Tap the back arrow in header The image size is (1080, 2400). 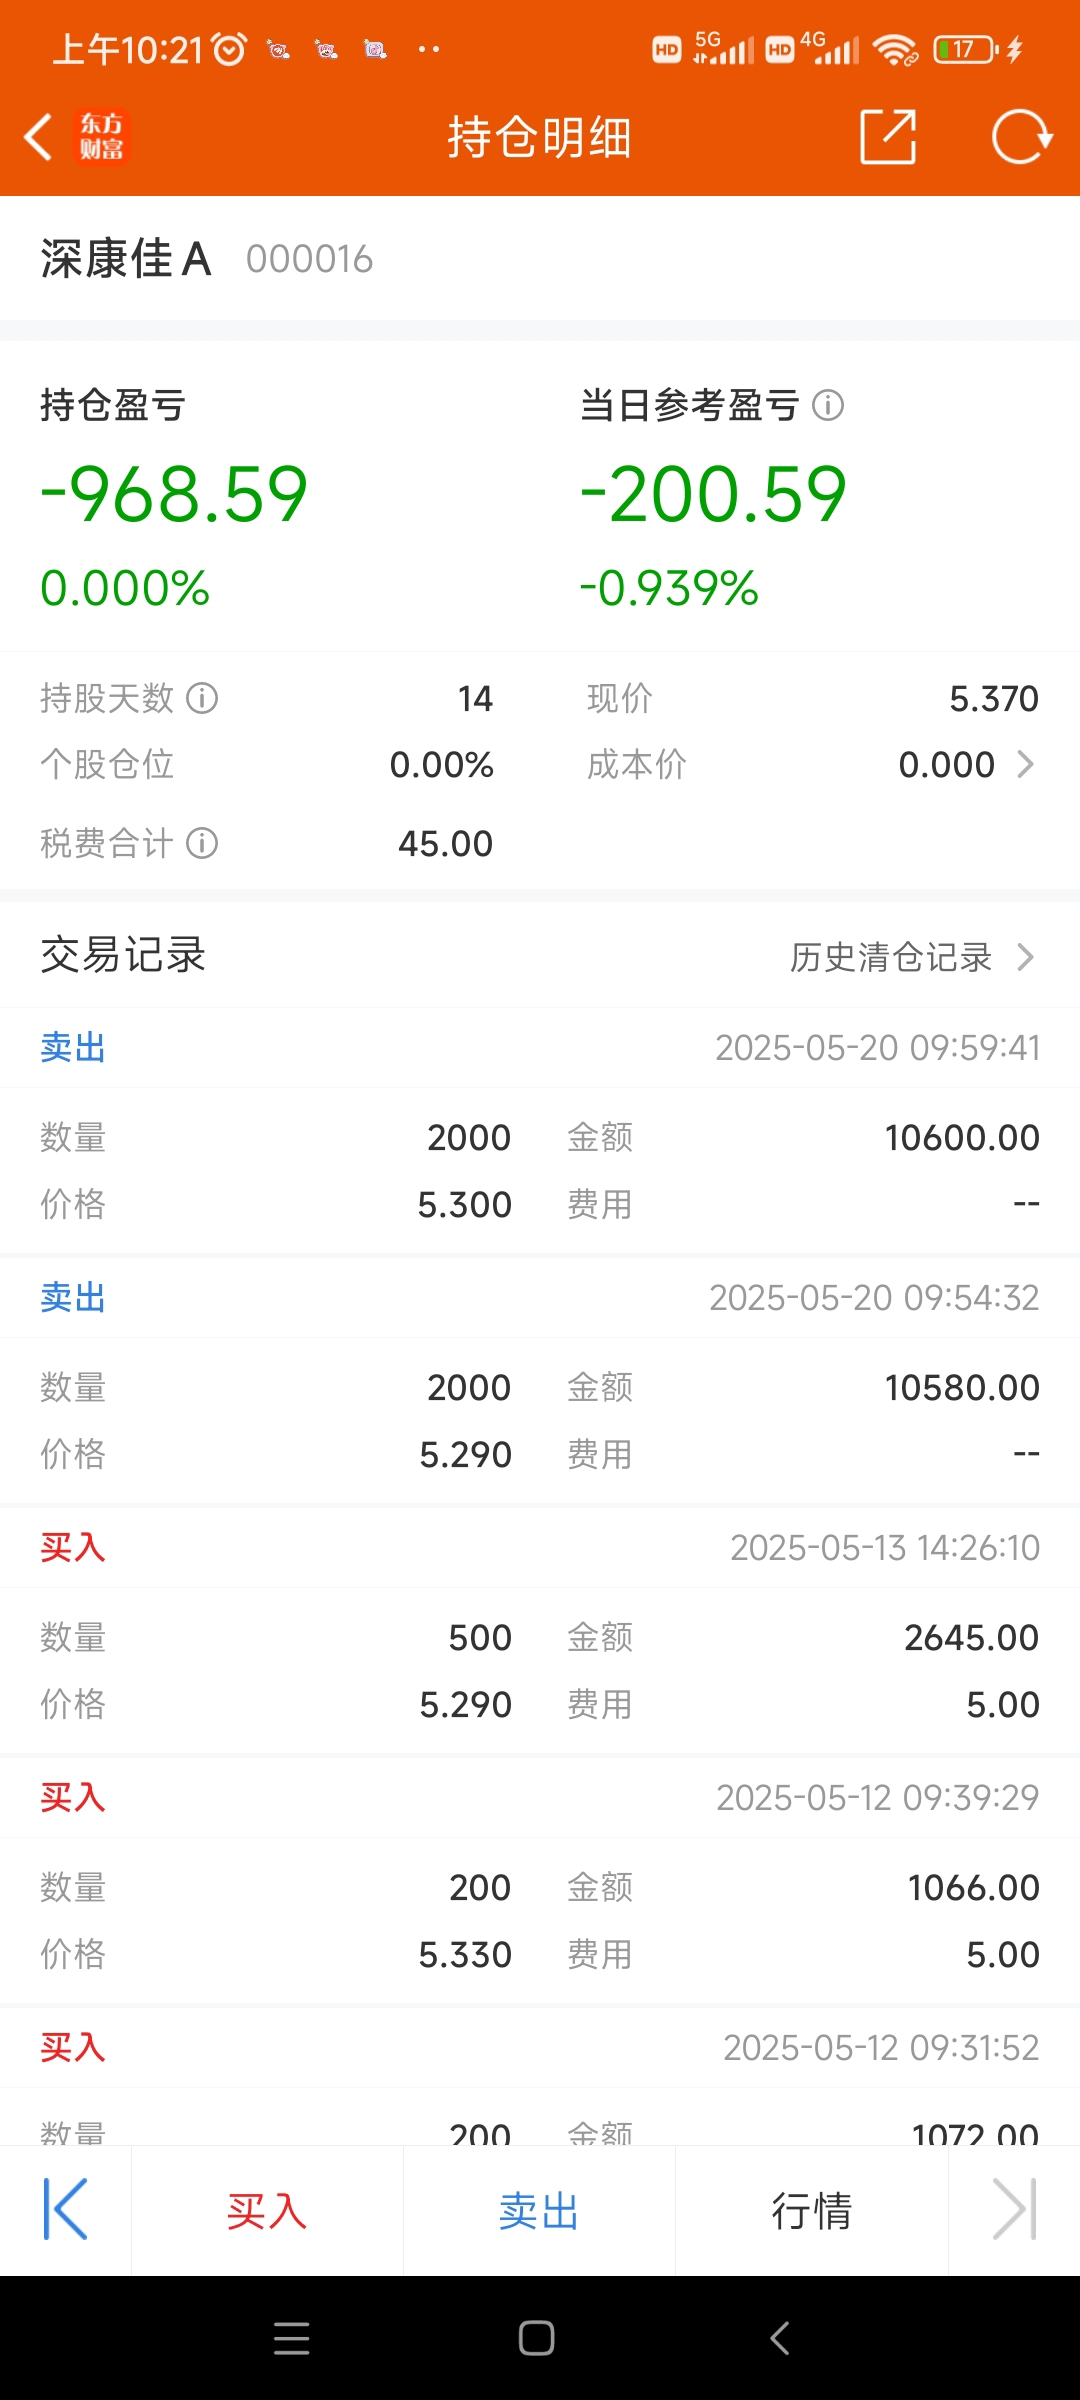(38, 137)
